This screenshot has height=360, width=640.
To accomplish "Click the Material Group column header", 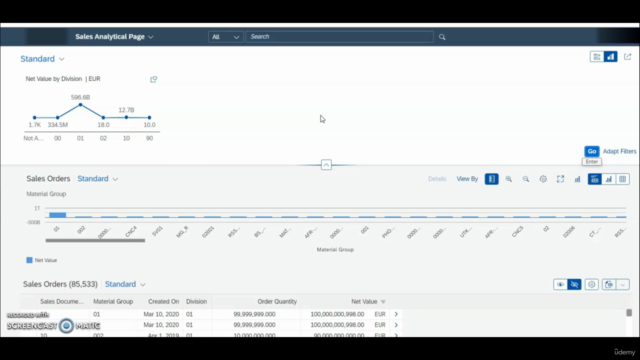I will (113, 302).
